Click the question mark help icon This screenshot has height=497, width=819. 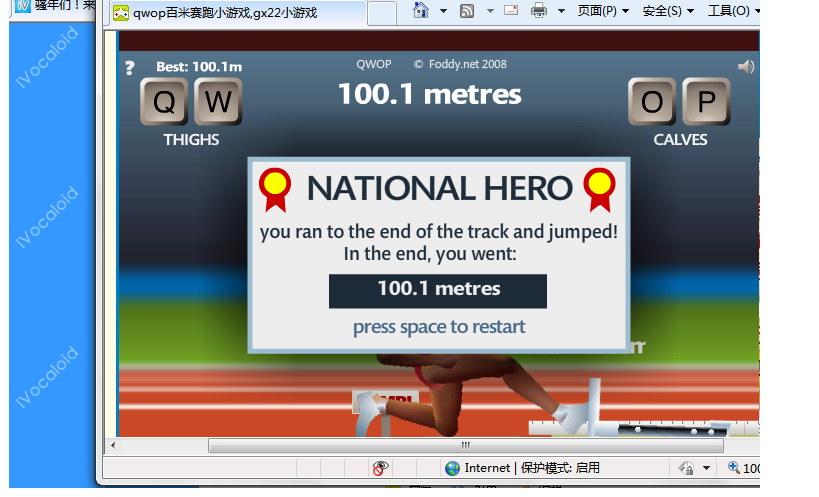(130, 68)
